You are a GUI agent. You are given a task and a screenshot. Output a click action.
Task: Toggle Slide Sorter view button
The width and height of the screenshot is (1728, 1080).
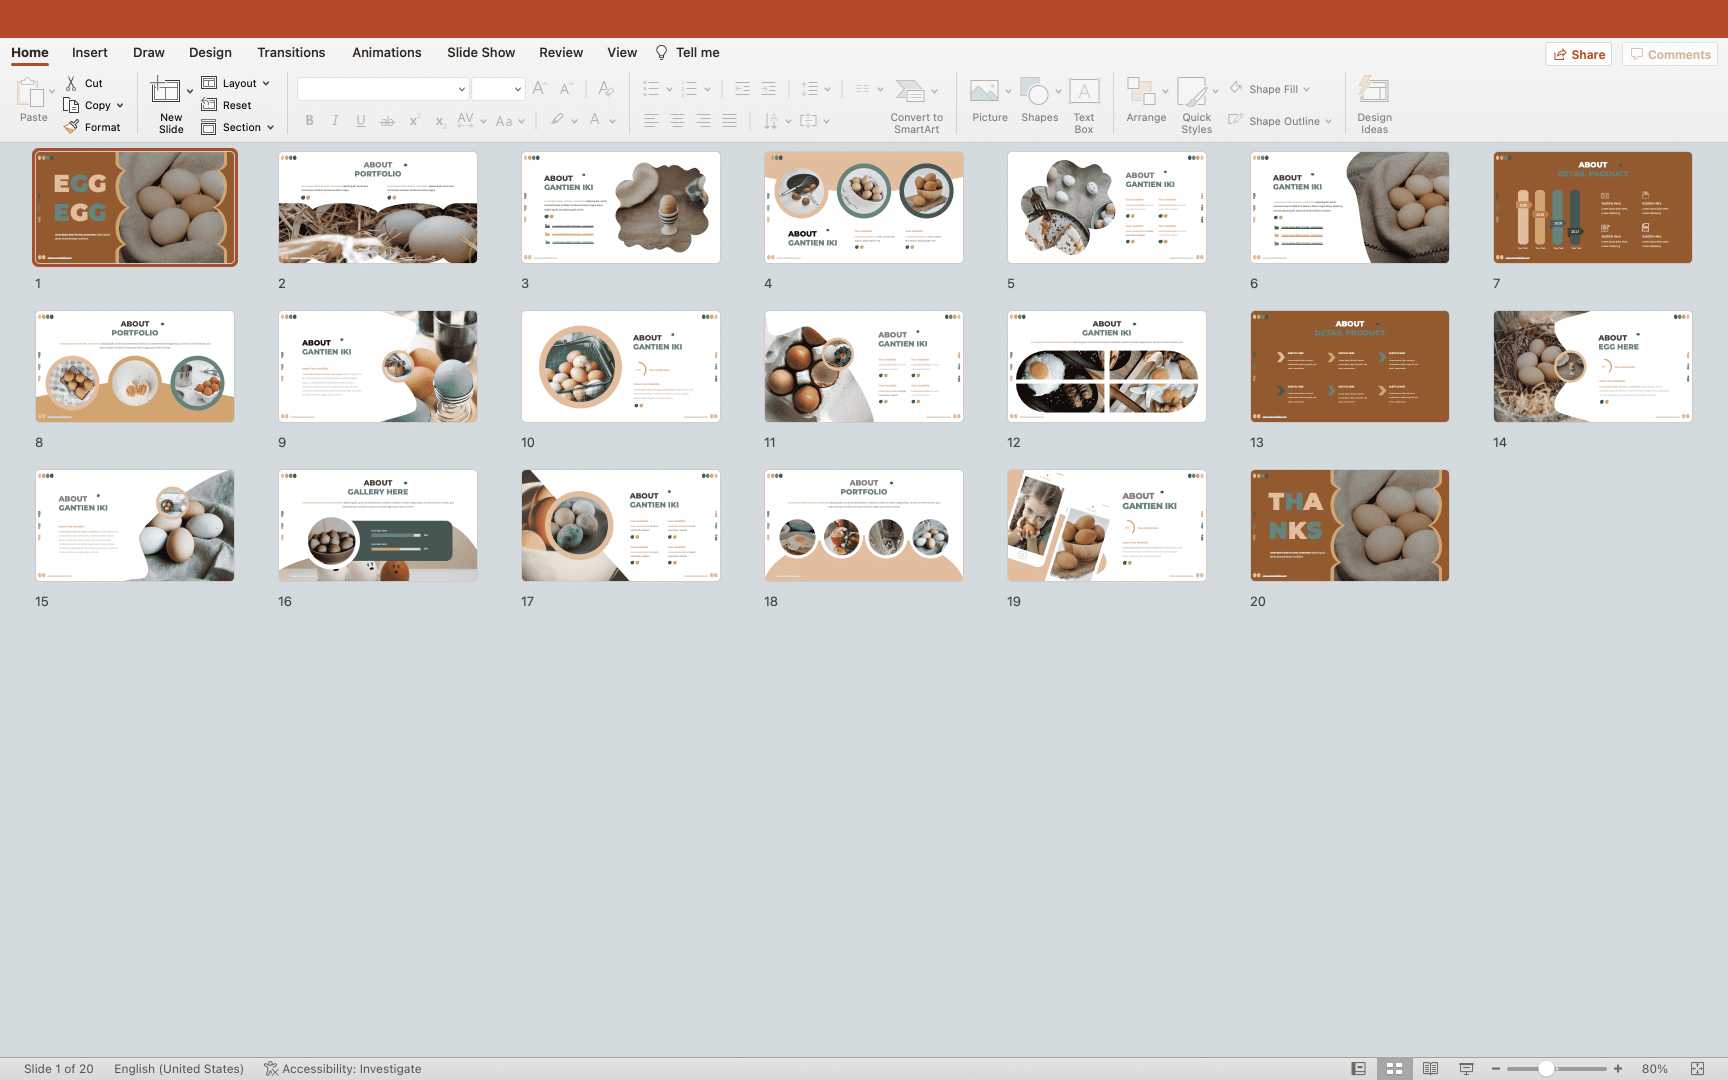click(x=1394, y=1069)
